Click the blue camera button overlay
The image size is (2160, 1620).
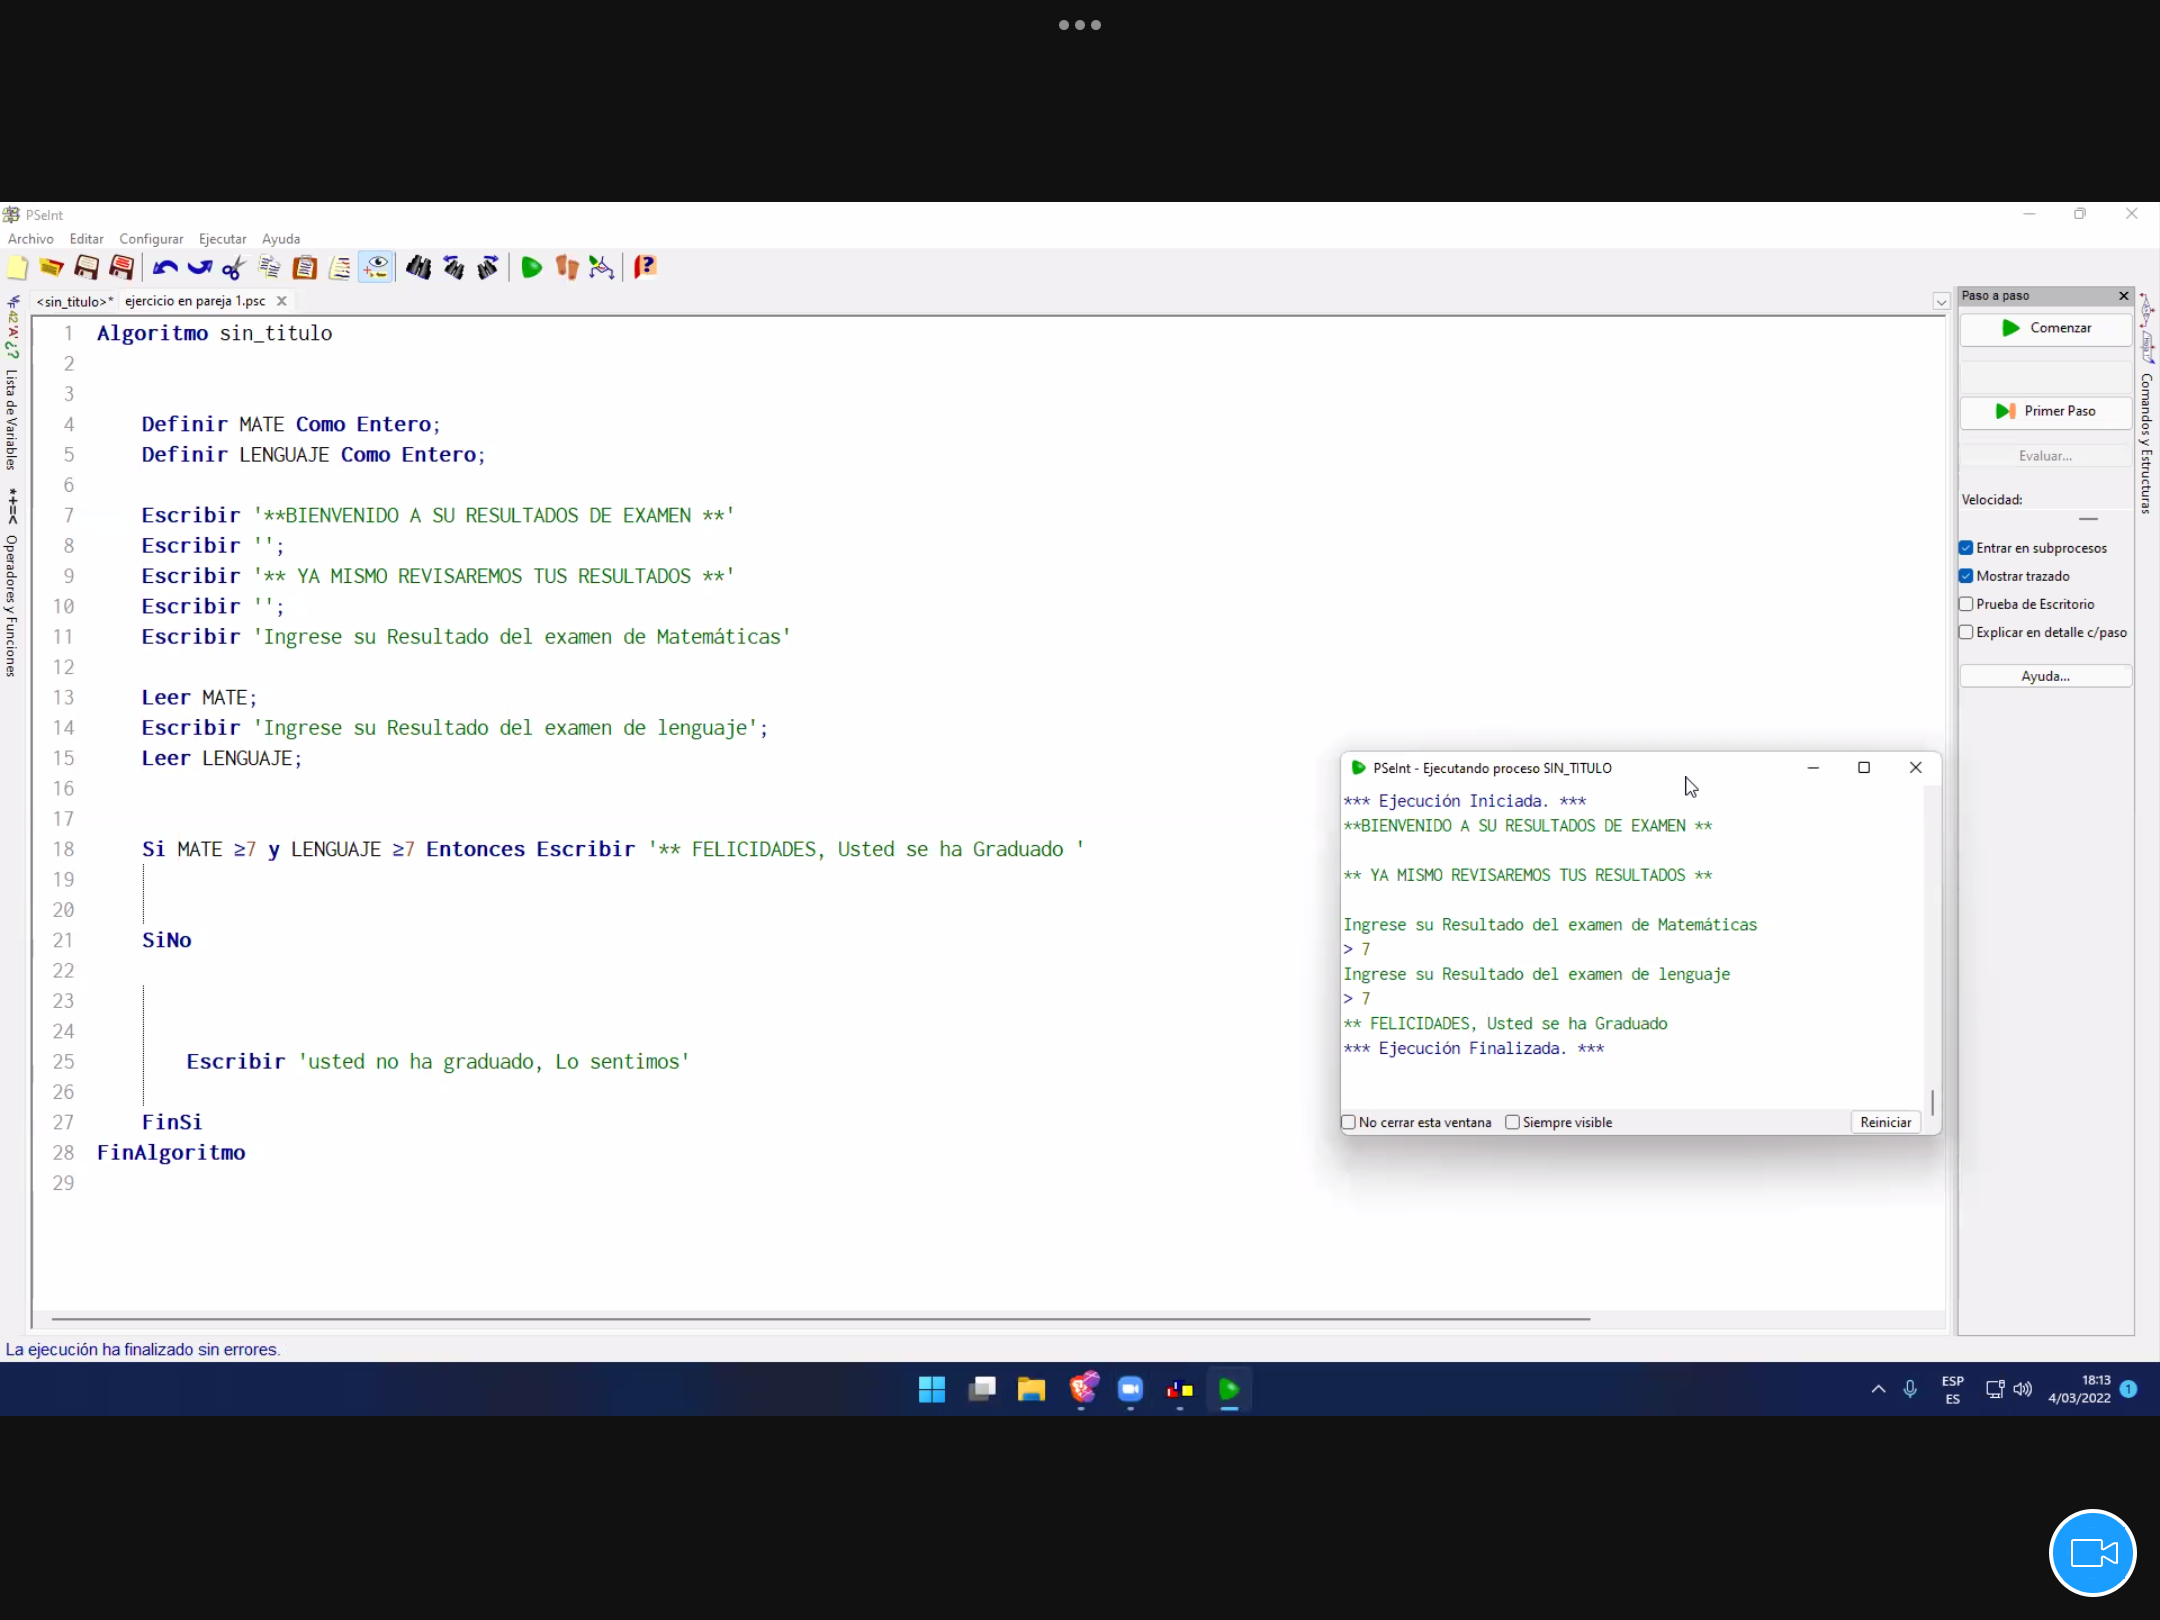(x=2093, y=1553)
